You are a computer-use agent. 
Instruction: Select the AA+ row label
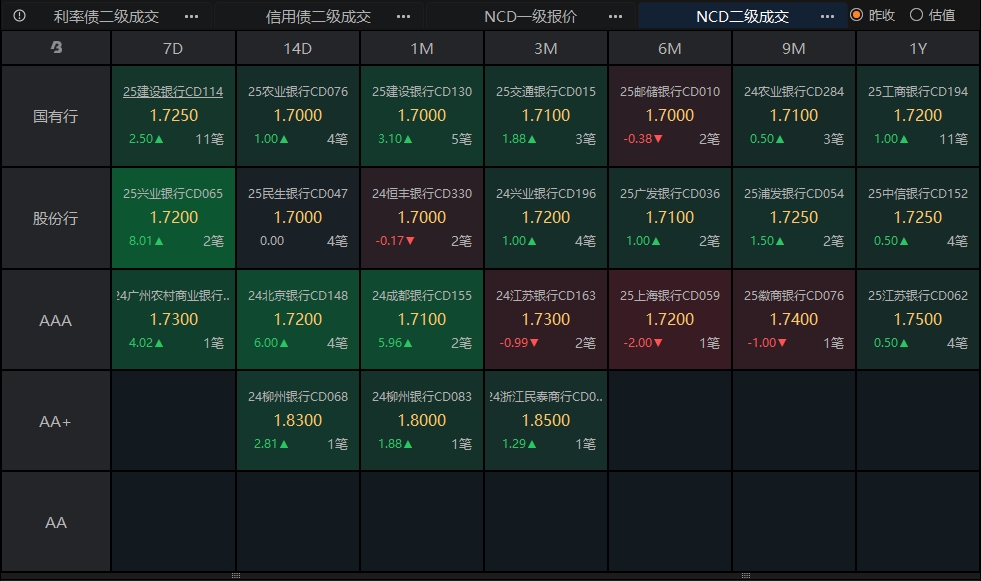coord(56,422)
